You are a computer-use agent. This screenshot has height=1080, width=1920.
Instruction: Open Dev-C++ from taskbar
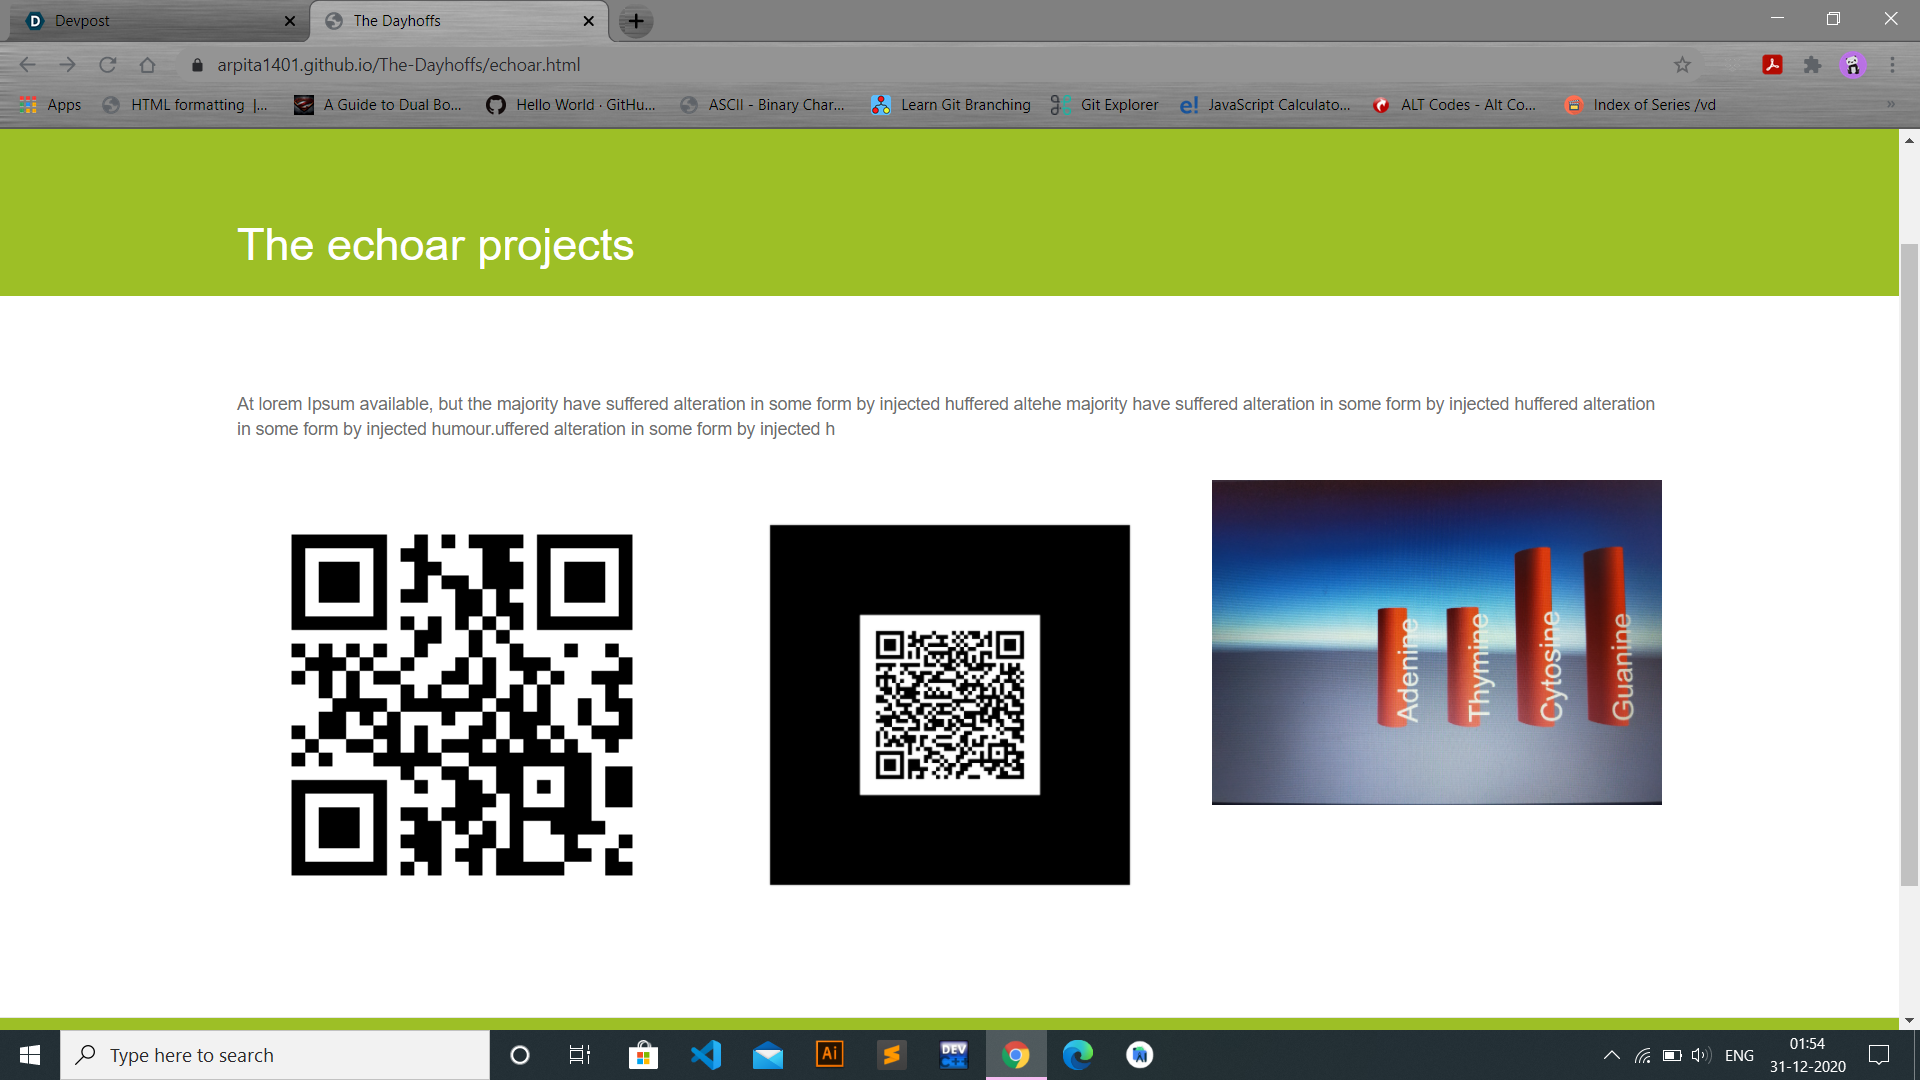954,1055
